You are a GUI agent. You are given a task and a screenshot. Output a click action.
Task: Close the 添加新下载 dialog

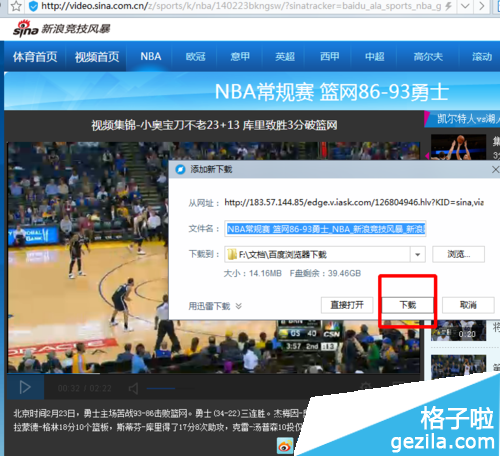click(x=495, y=169)
